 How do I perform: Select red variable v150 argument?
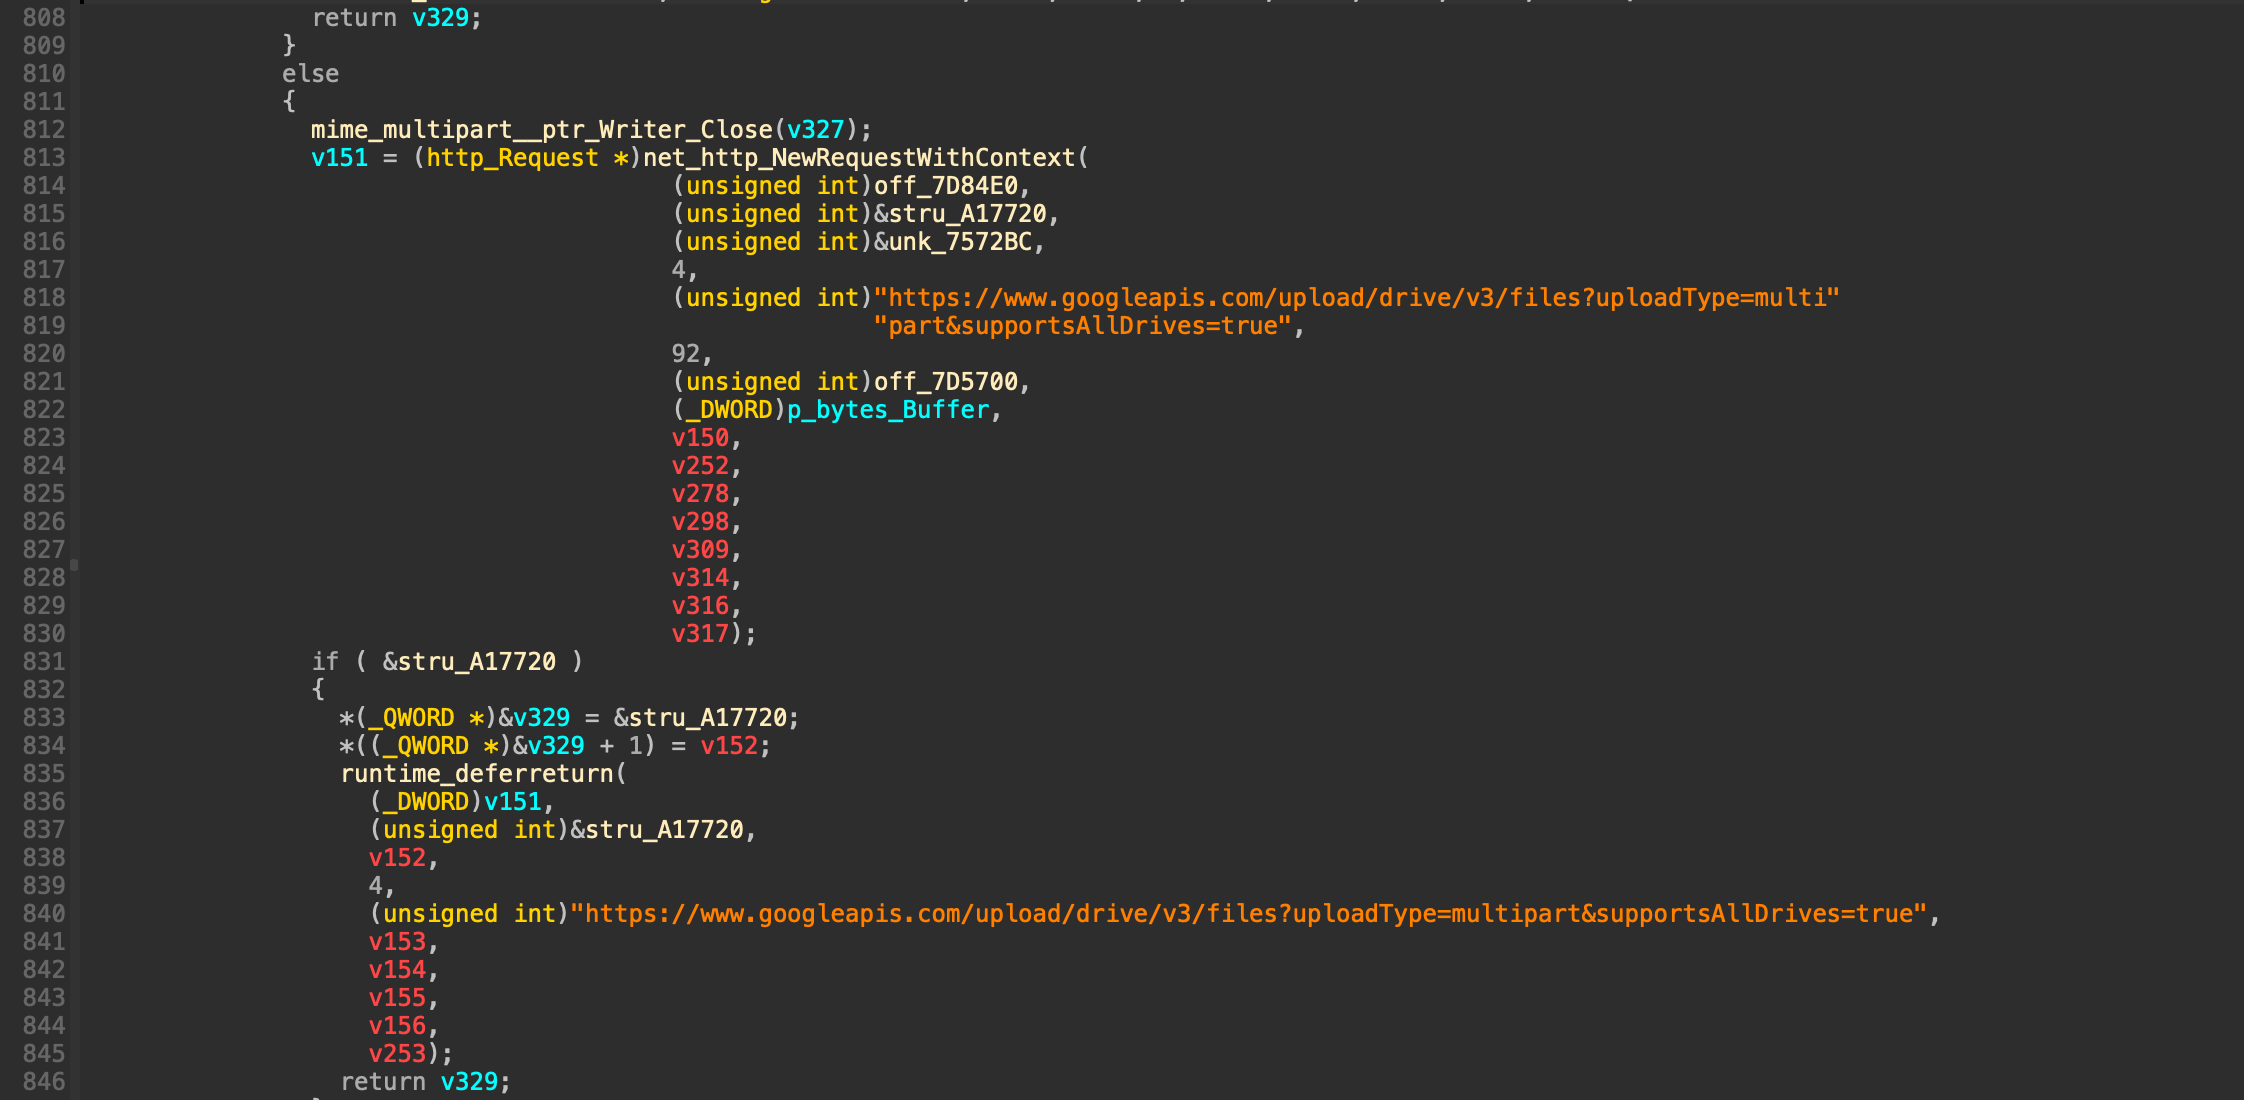pyautogui.click(x=700, y=437)
